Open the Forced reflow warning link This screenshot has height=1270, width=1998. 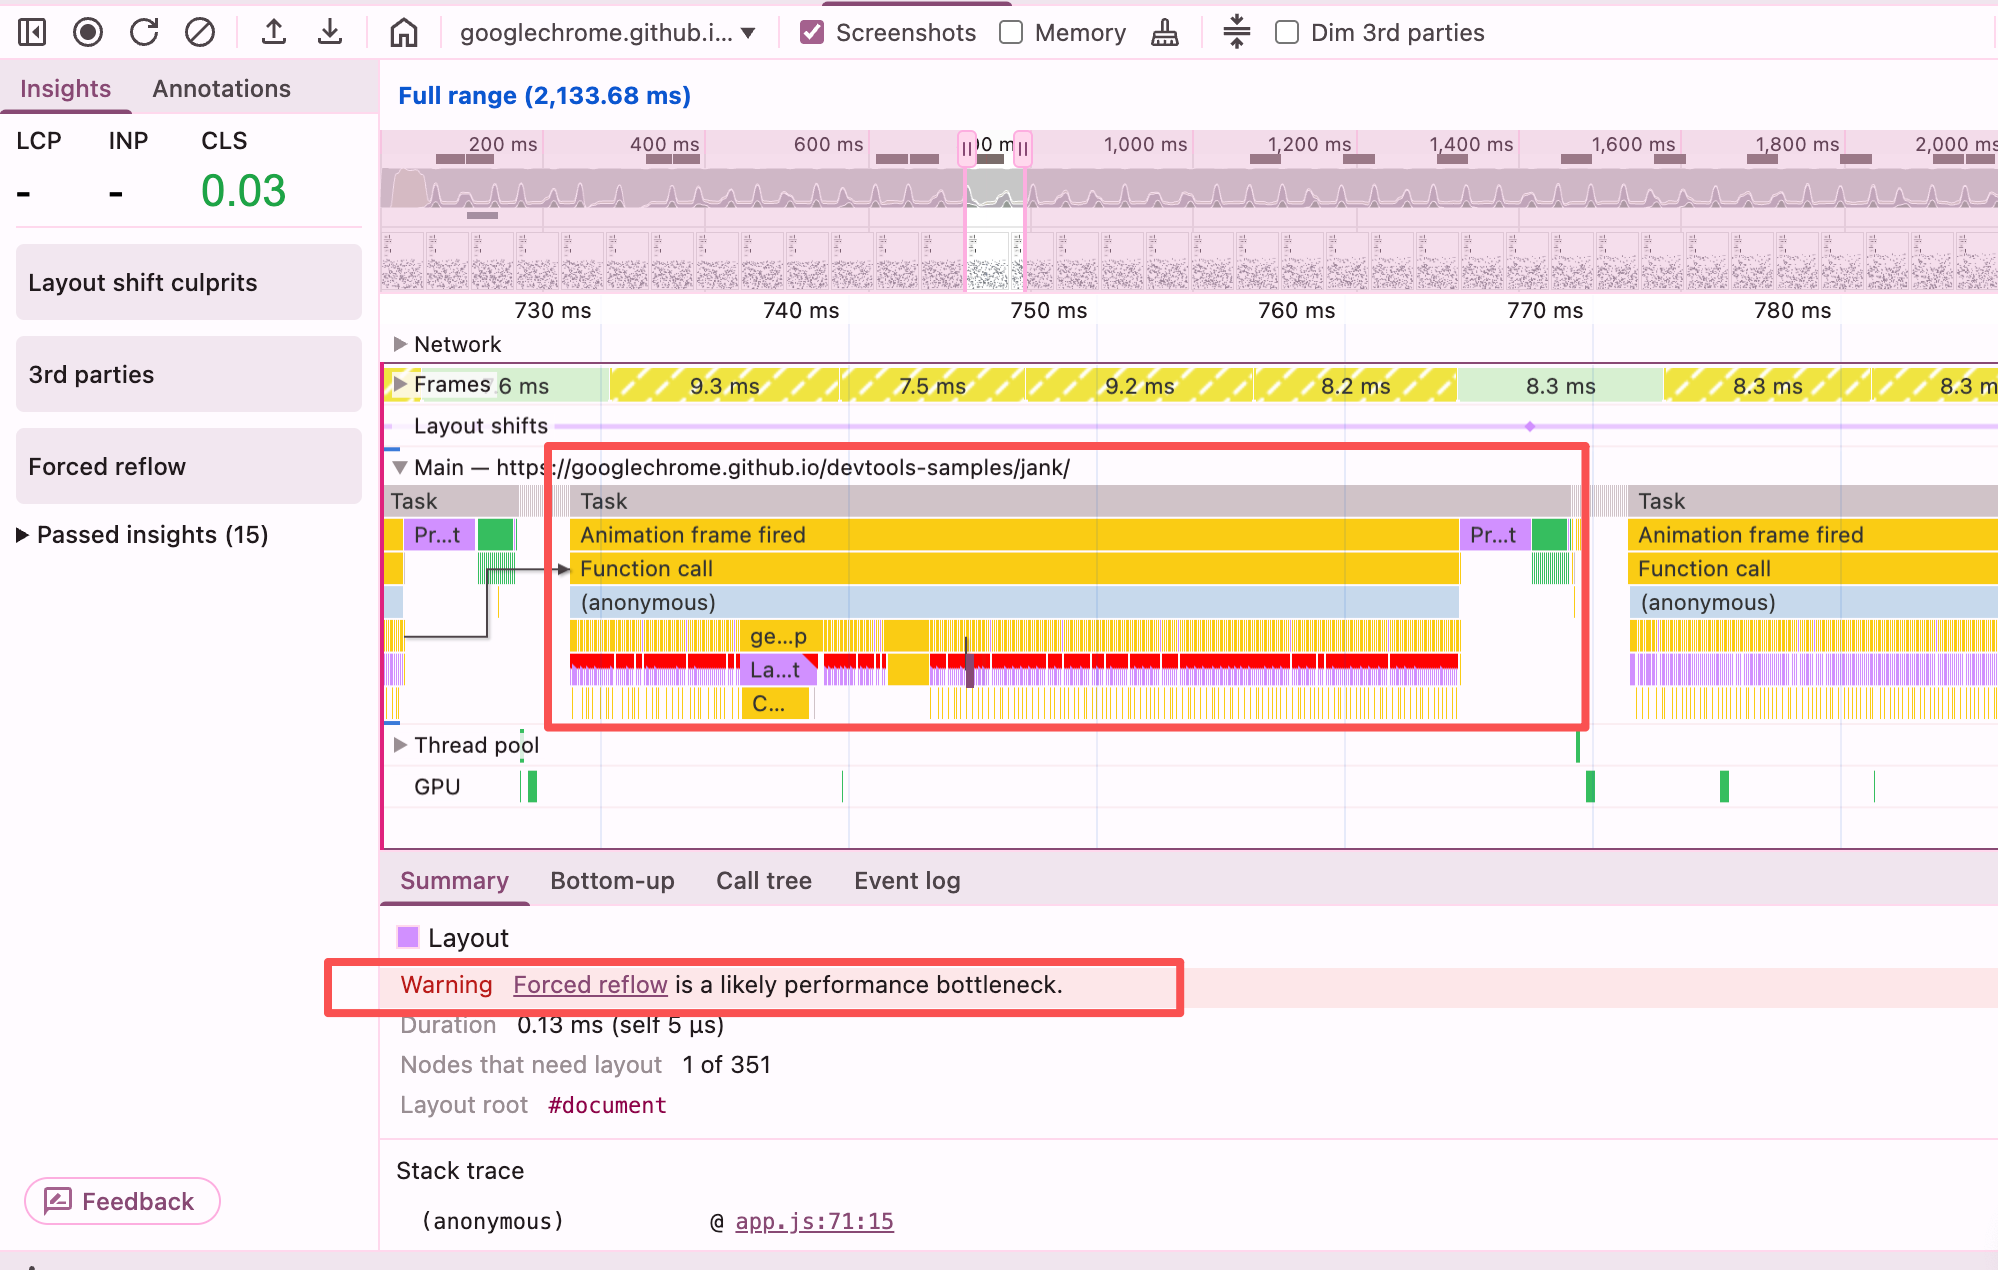click(590, 985)
